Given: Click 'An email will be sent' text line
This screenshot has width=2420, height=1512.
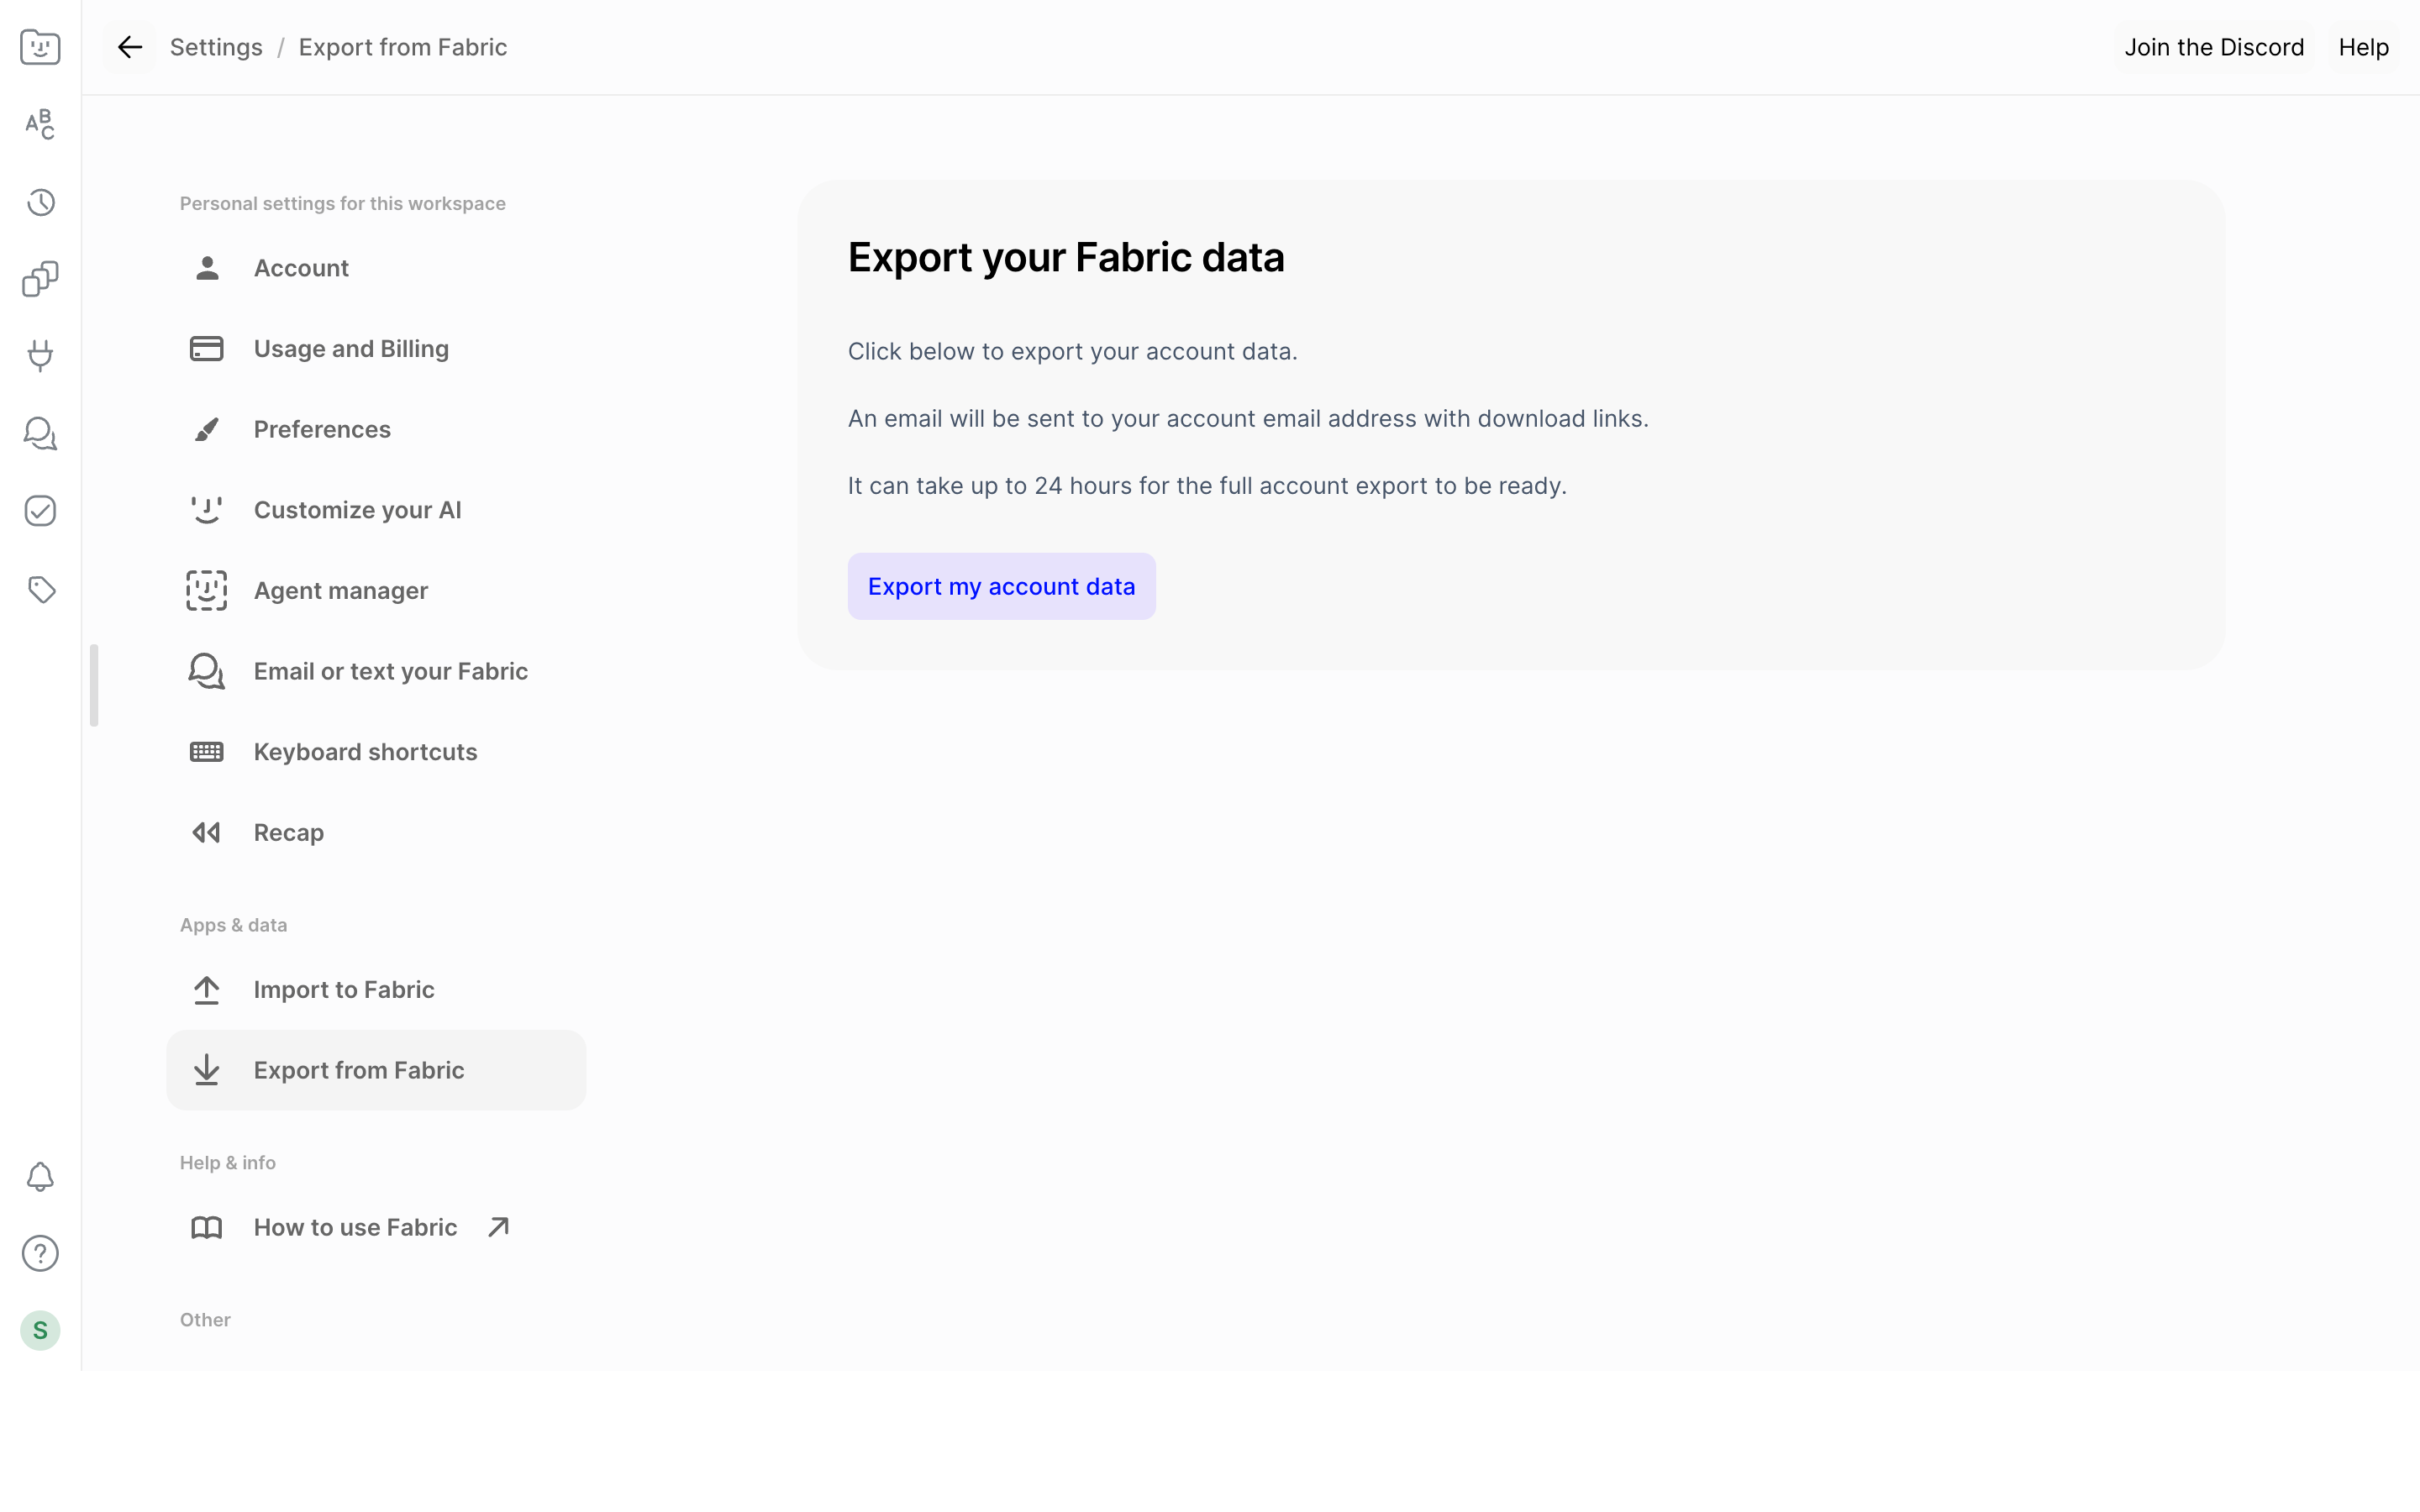Looking at the screenshot, I should coord(1248,419).
